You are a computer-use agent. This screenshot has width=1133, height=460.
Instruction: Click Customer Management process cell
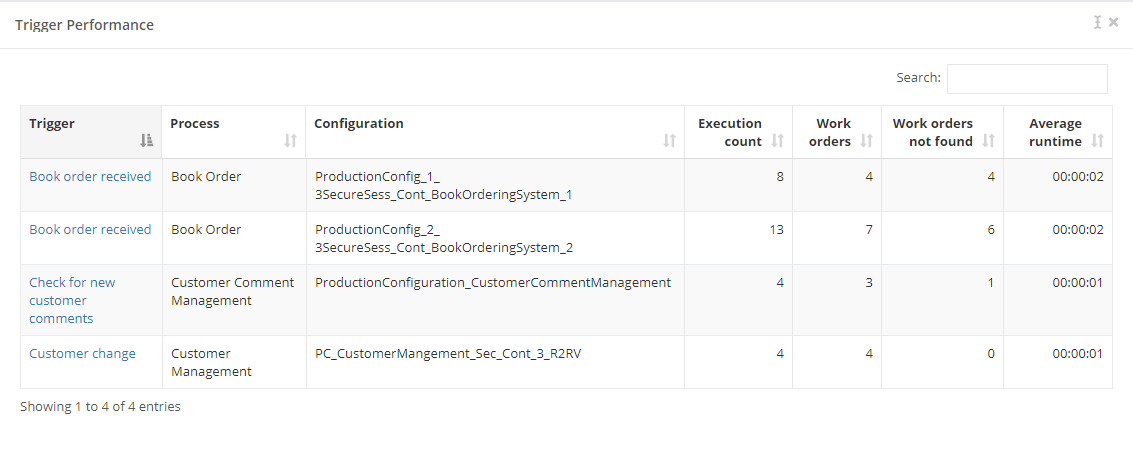pyautogui.click(x=233, y=362)
